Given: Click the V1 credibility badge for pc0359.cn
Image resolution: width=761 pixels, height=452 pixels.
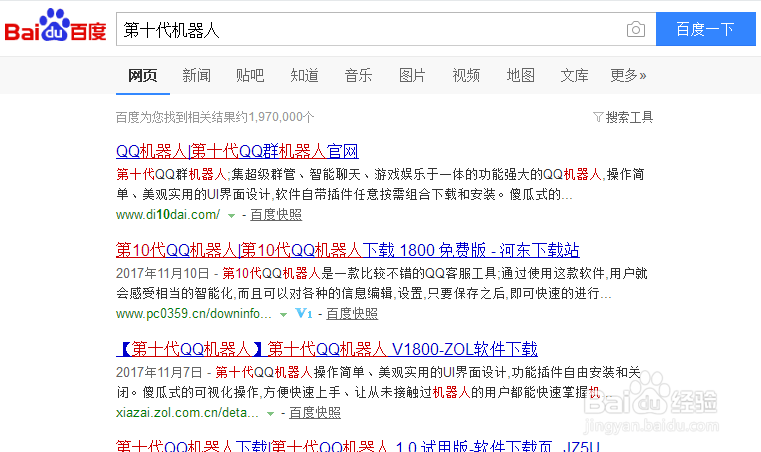Looking at the screenshot, I should 303,314.
